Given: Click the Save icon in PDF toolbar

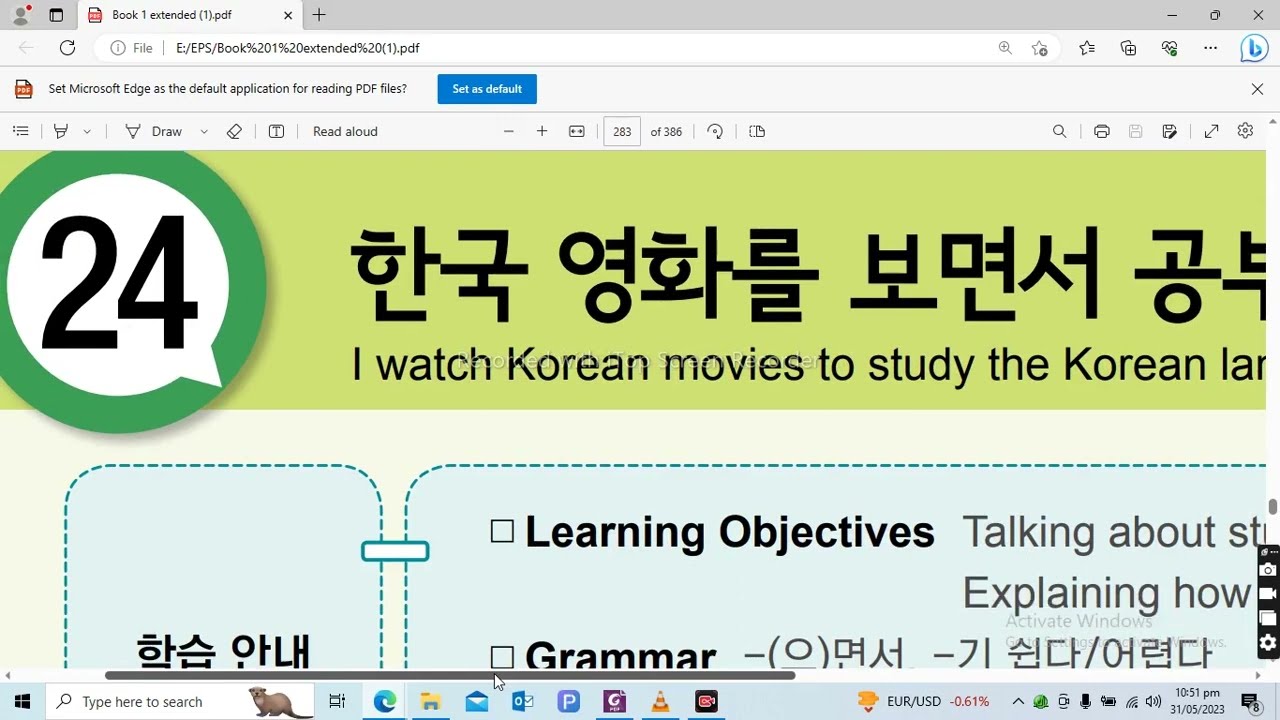Looking at the screenshot, I should (x=1135, y=131).
